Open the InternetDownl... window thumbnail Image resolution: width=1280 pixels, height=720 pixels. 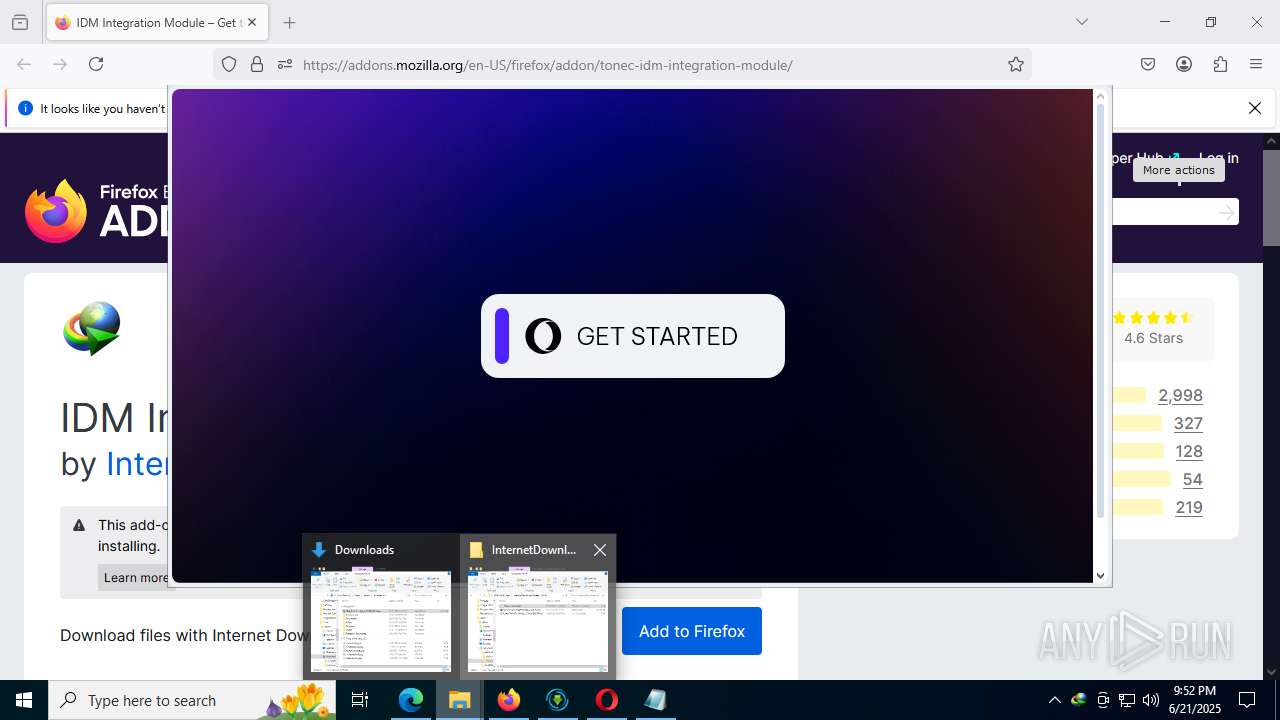(538, 607)
